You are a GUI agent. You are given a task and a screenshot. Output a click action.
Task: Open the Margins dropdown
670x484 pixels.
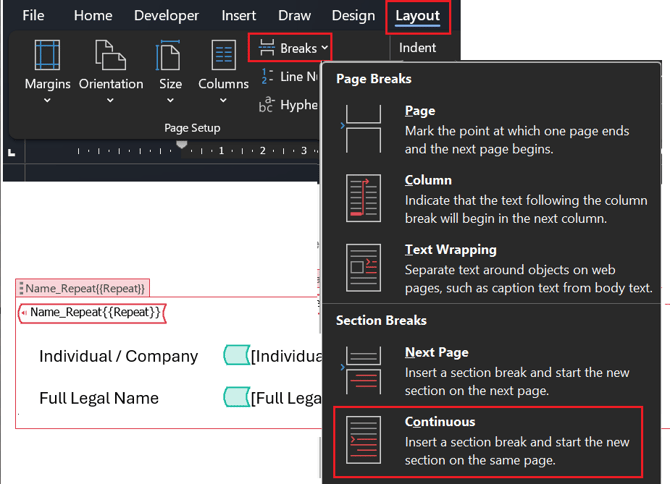click(x=47, y=72)
